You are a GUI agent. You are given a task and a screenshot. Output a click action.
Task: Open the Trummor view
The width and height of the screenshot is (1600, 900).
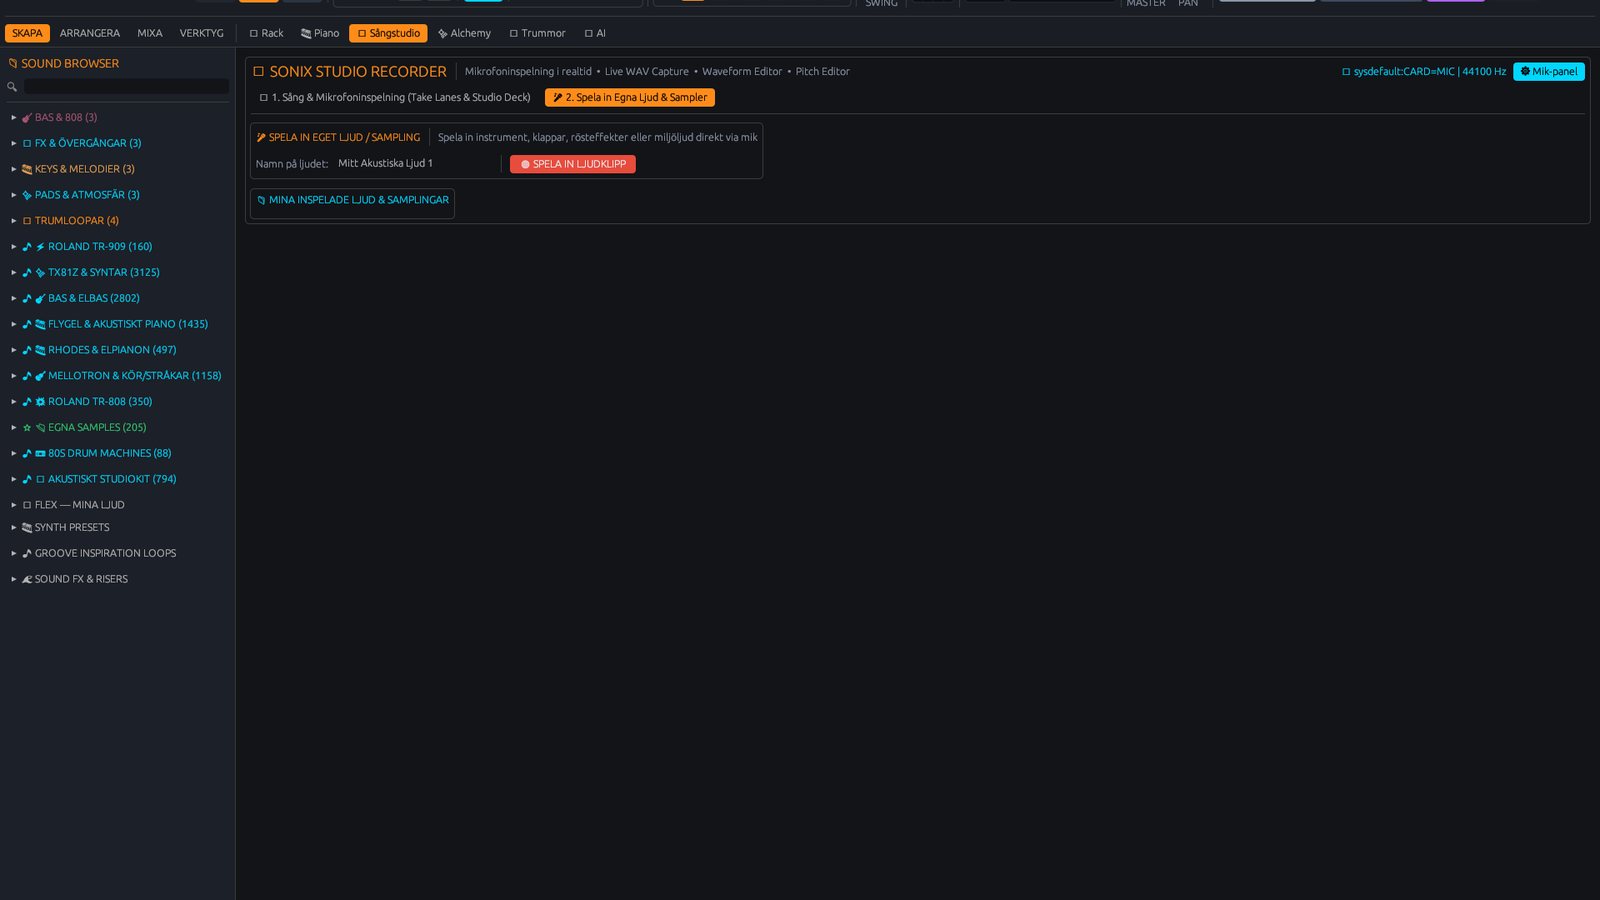537,33
